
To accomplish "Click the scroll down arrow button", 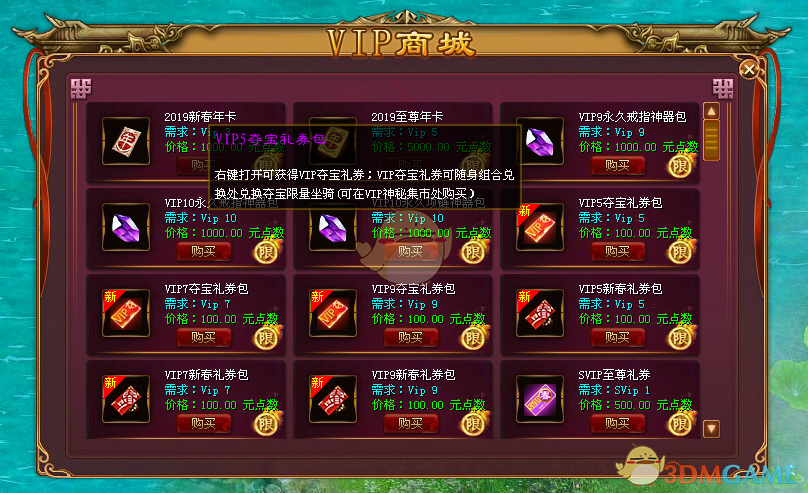I will tap(712, 429).
